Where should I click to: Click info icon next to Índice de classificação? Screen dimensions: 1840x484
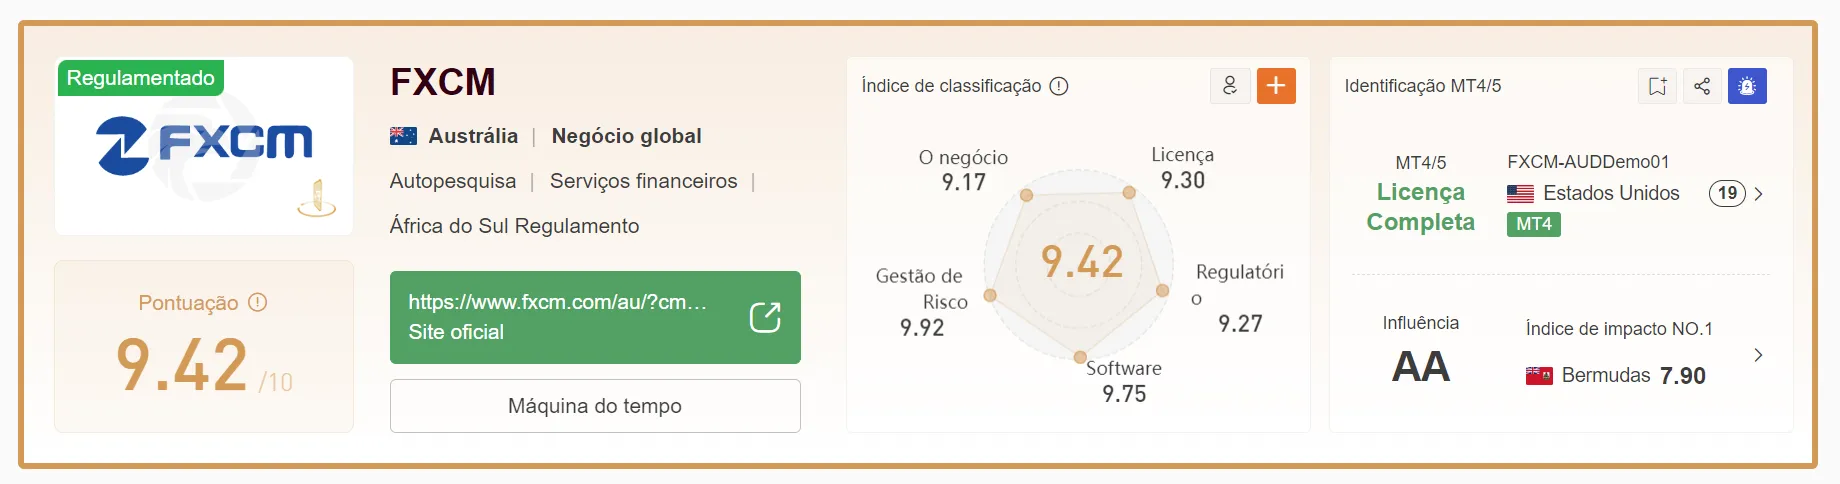click(1059, 86)
